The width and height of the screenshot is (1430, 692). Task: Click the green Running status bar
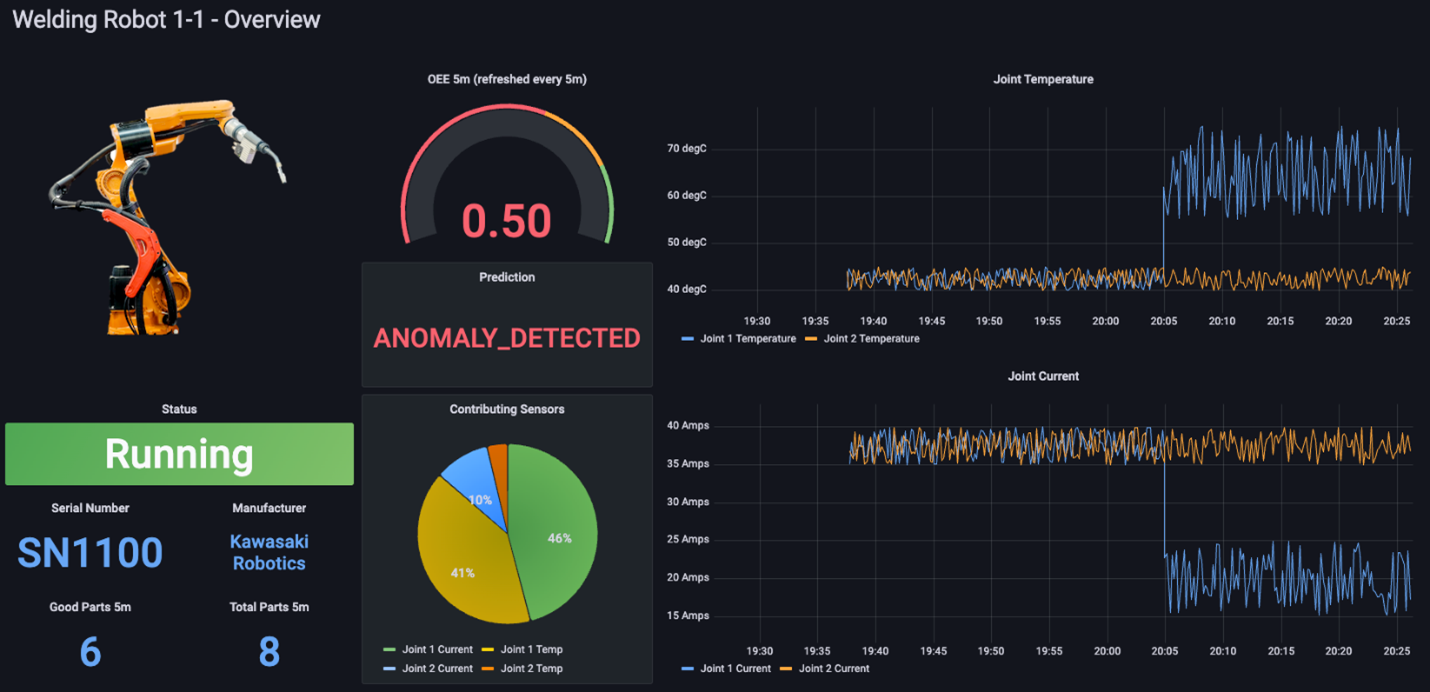tap(179, 454)
